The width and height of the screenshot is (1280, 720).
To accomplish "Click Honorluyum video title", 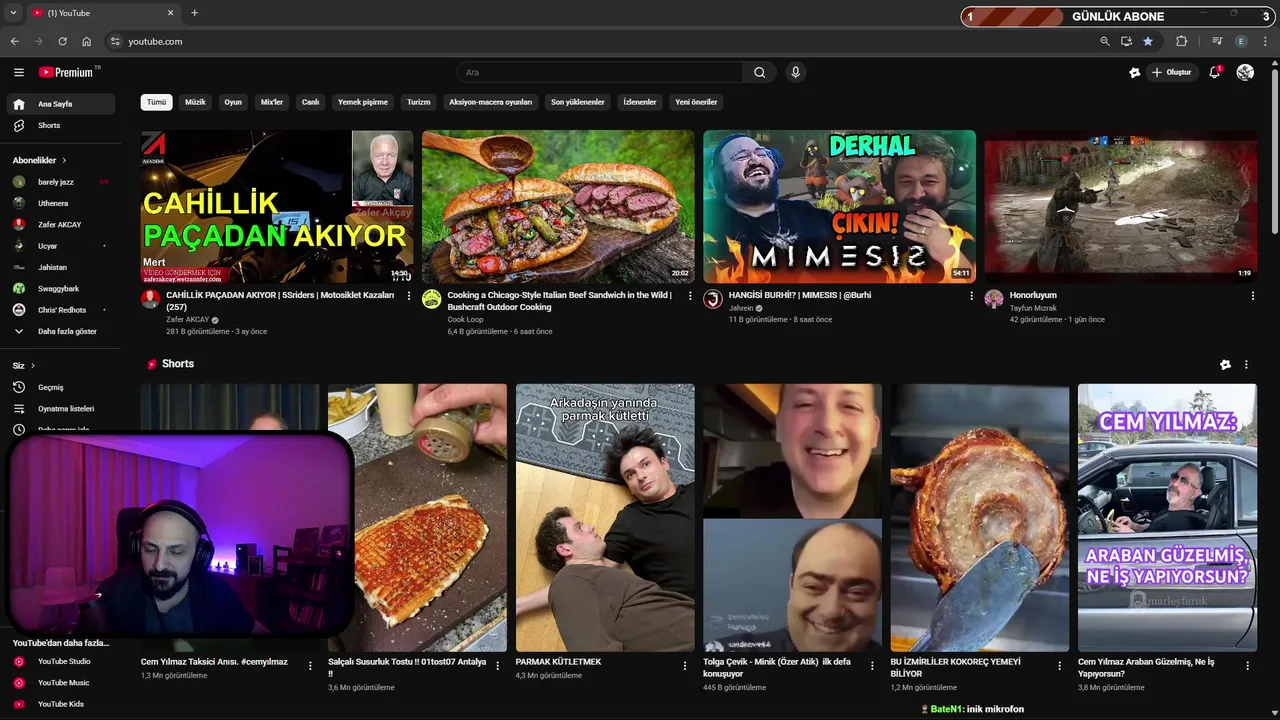I will (1033, 295).
